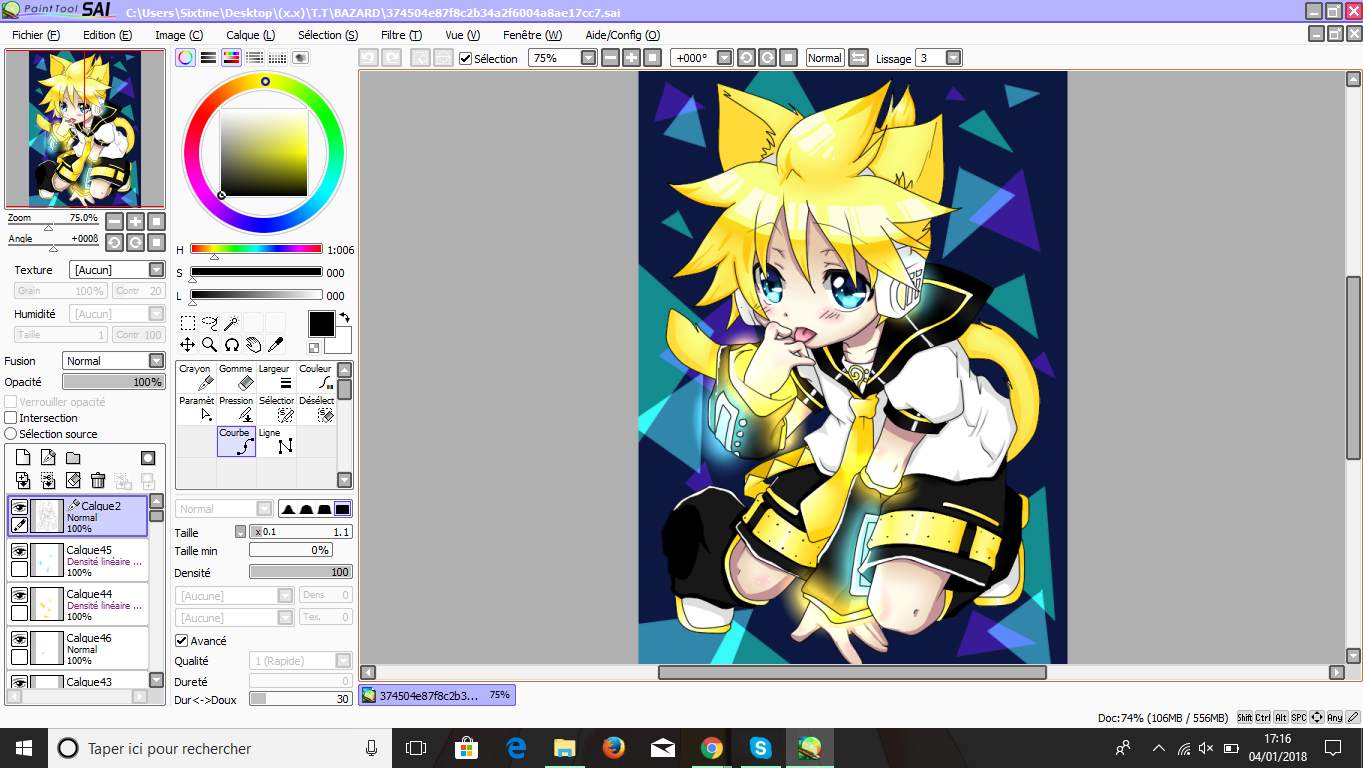Open the Edition menu
1363x768 pixels.
[107, 35]
